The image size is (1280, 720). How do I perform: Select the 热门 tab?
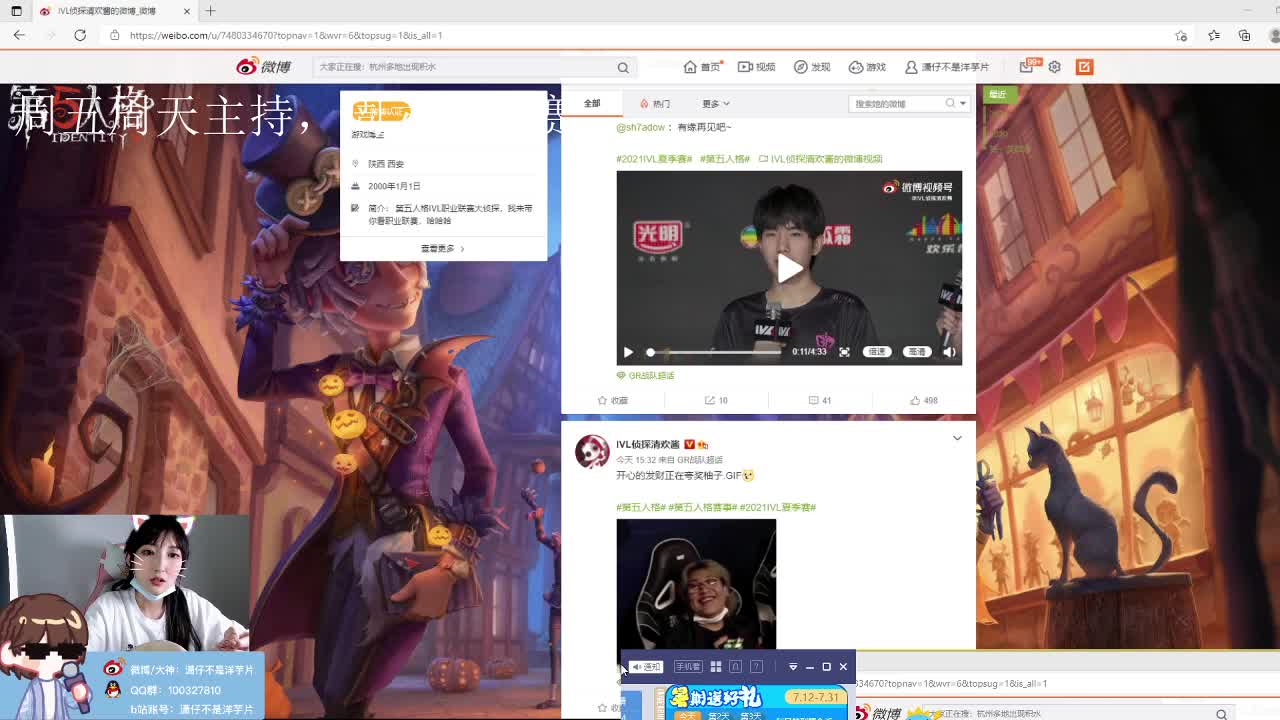[x=655, y=103]
